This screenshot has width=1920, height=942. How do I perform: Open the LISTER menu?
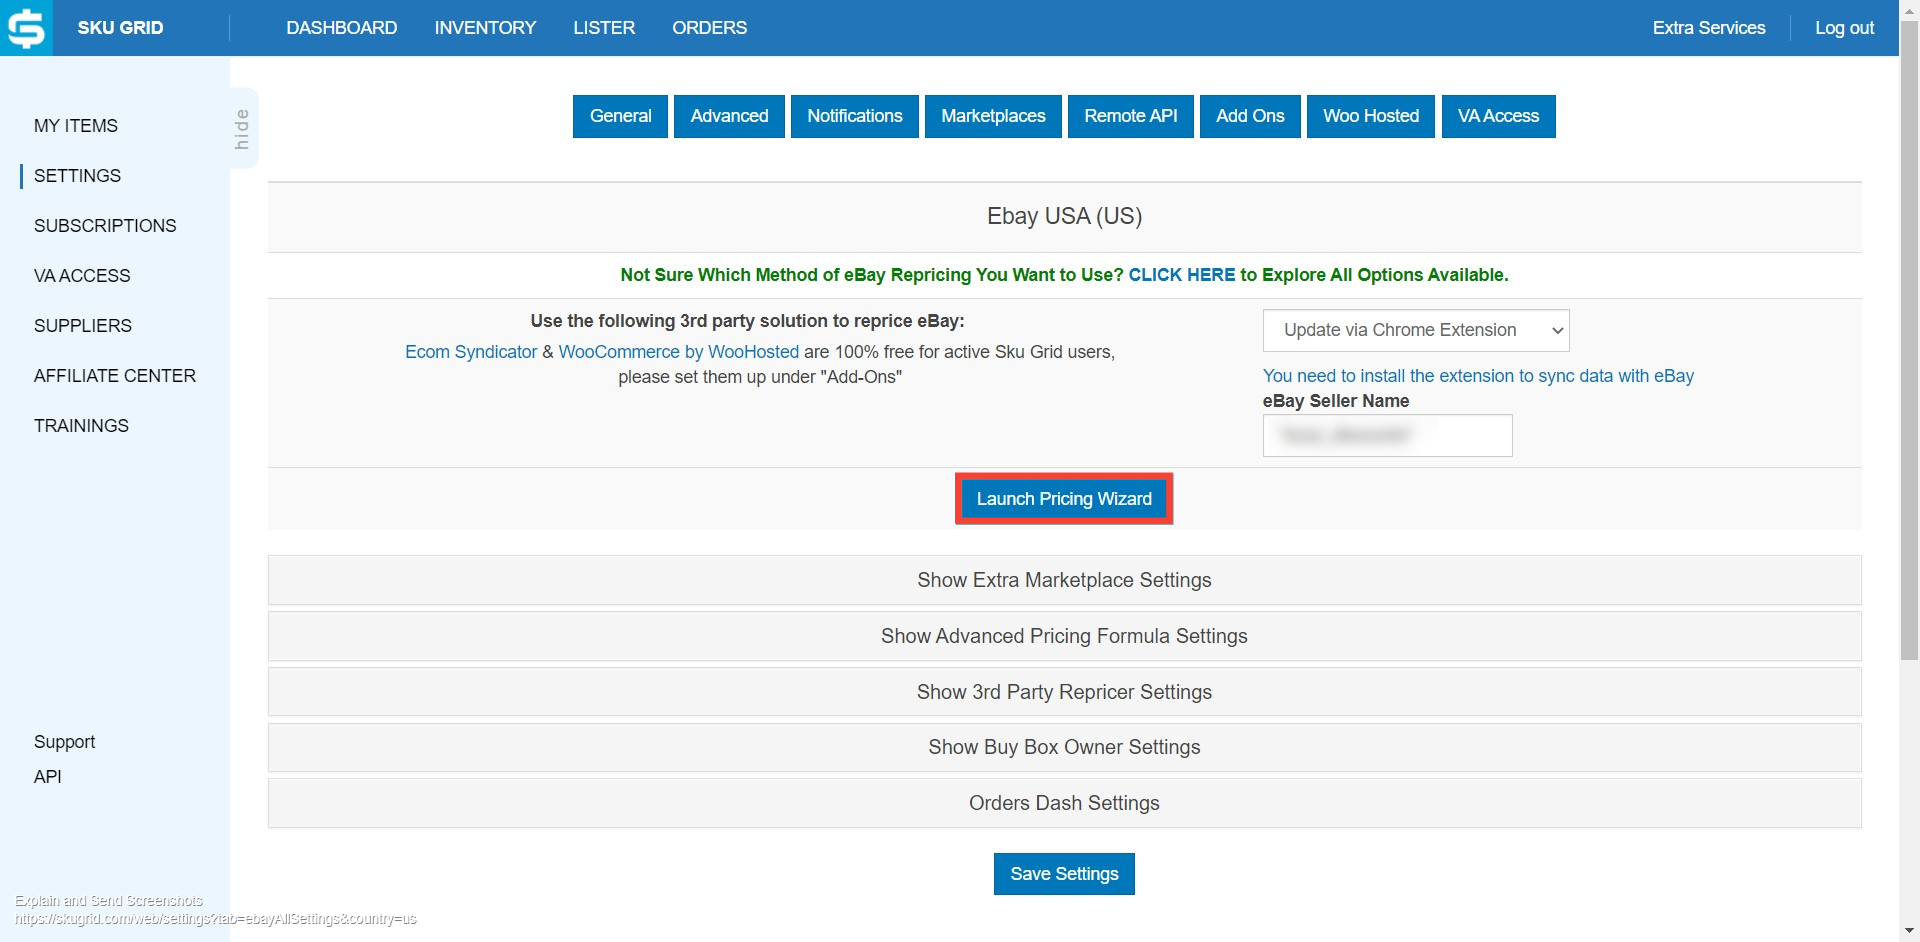click(604, 28)
